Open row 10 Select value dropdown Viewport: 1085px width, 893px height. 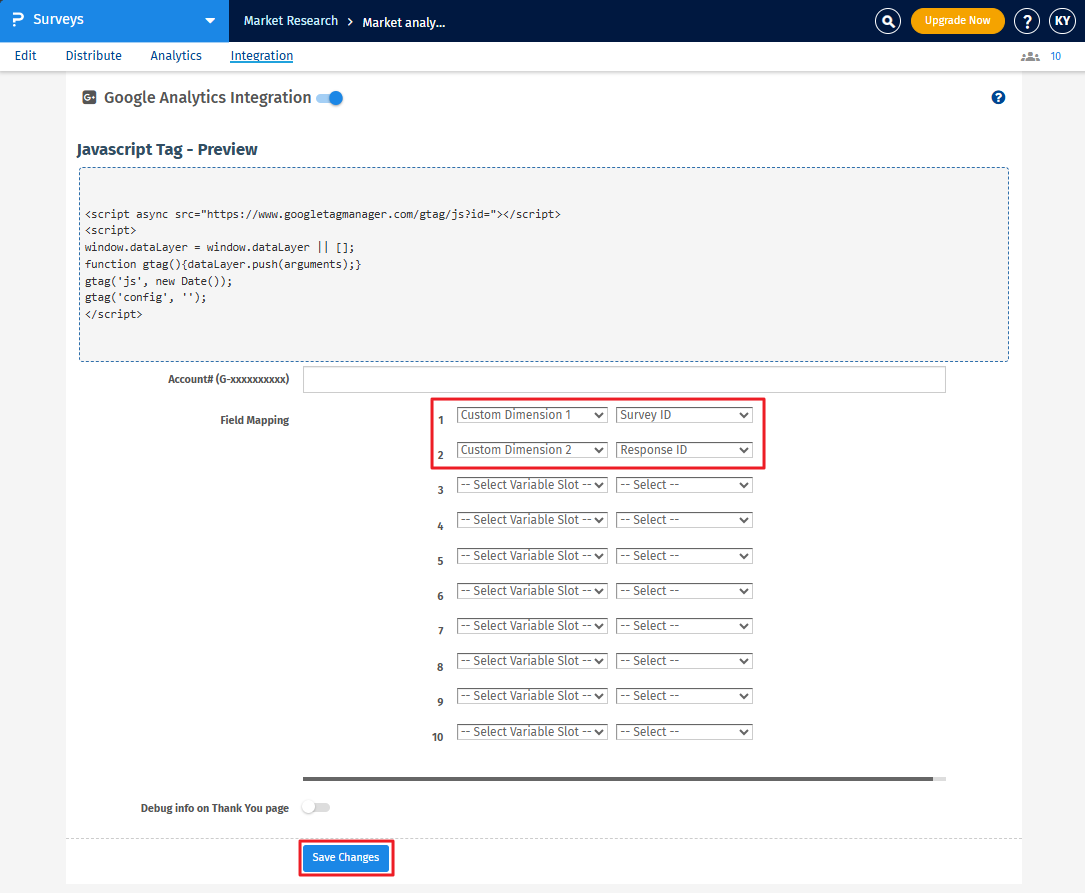click(684, 732)
